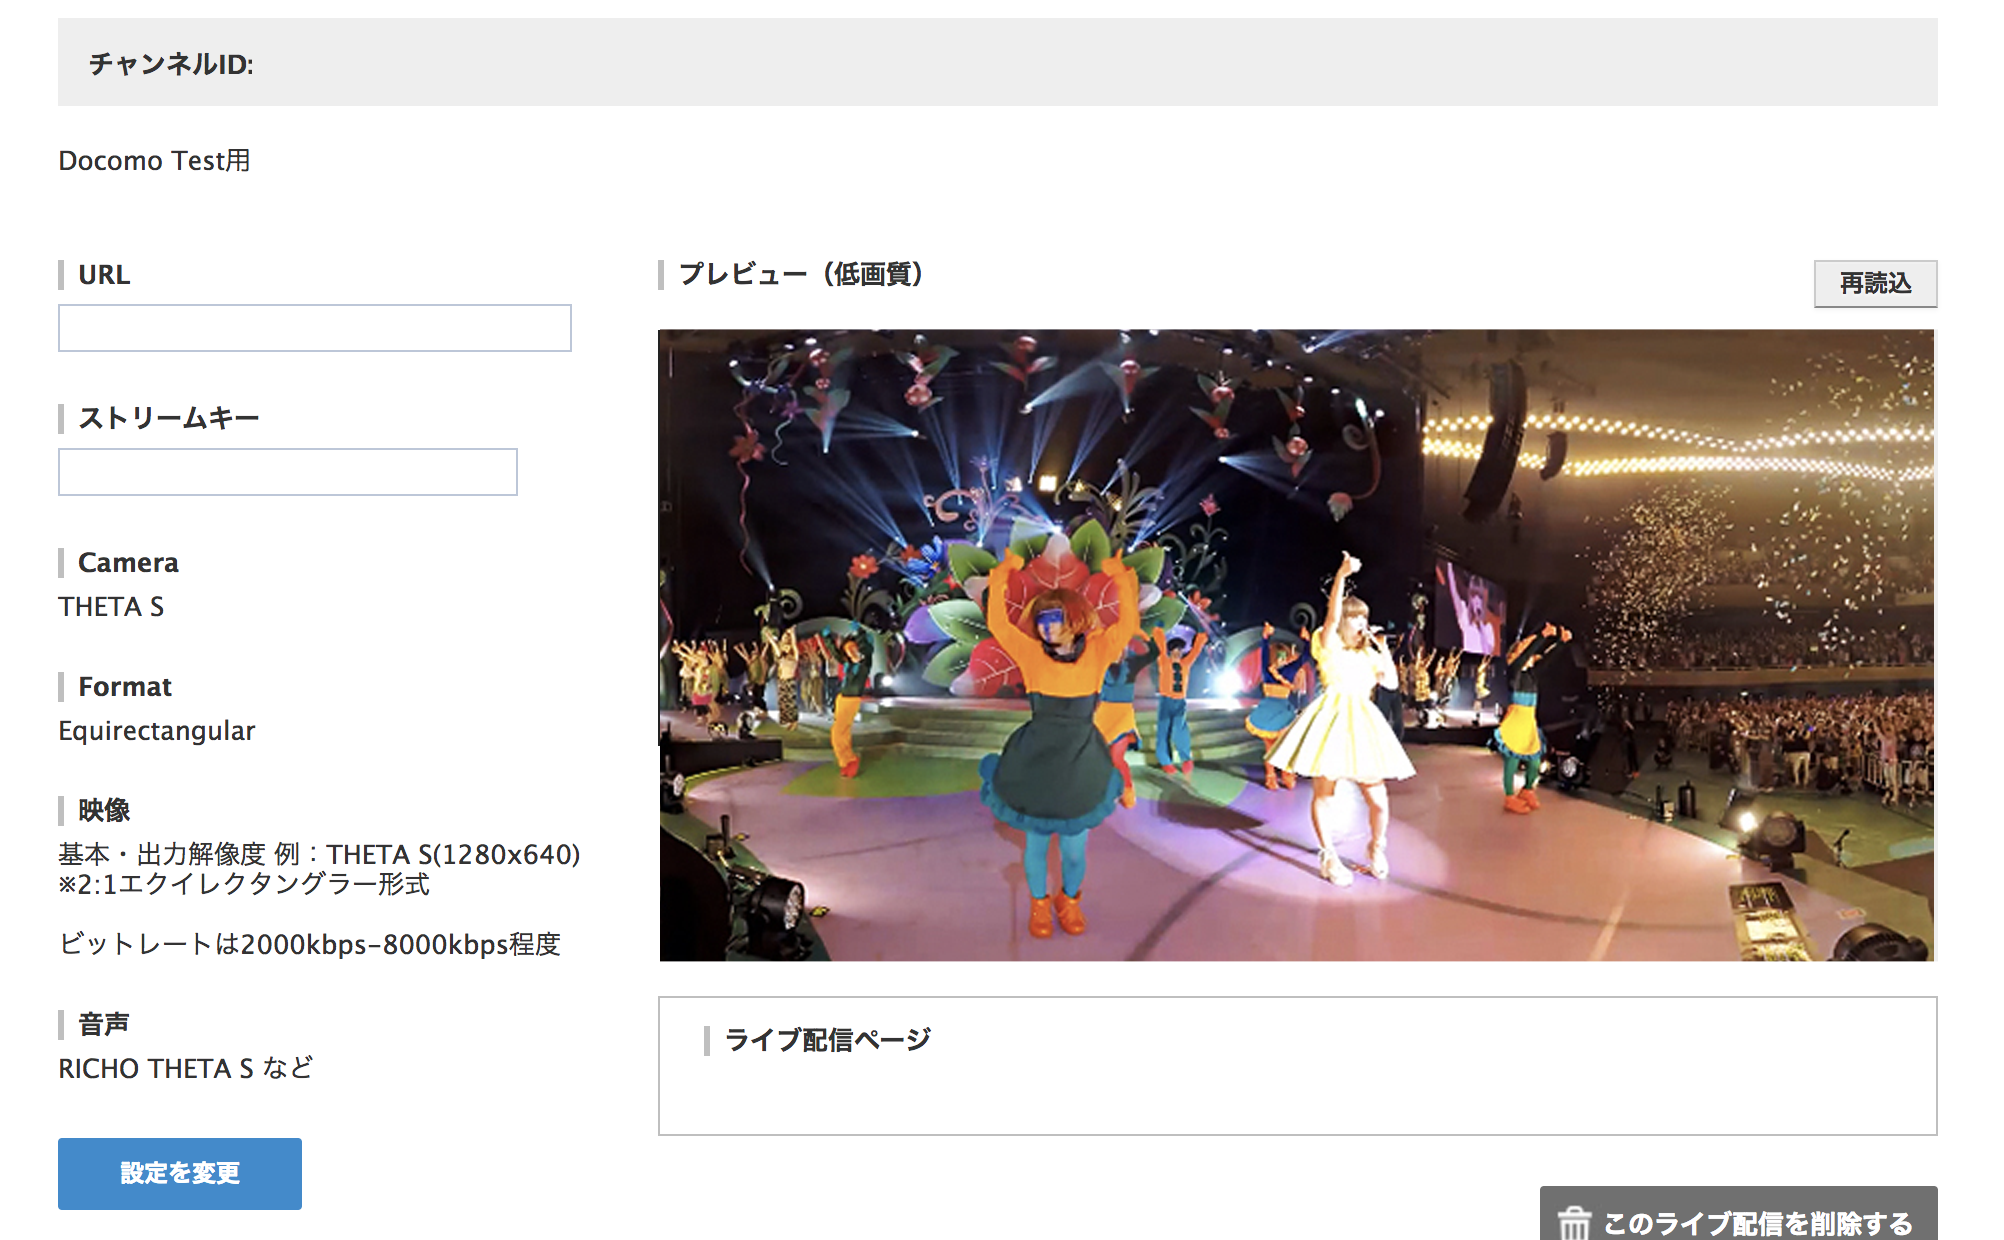
Task: Click the 映像 section heading
Action: [104, 810]
